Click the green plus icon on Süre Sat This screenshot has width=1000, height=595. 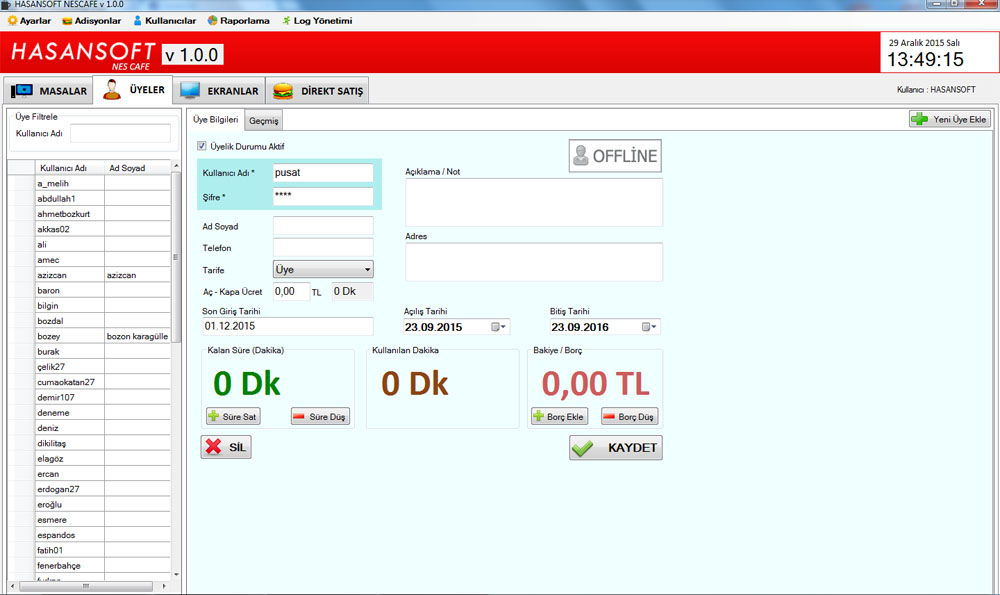(x=214, y=416)
